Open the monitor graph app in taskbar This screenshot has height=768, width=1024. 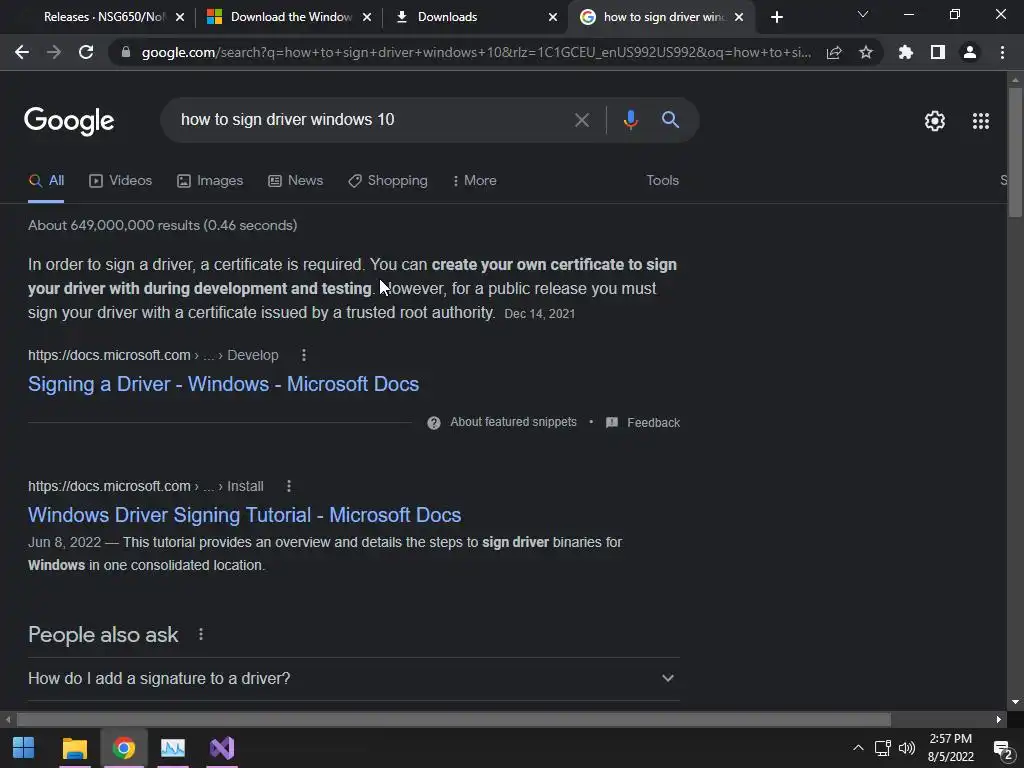173,748
